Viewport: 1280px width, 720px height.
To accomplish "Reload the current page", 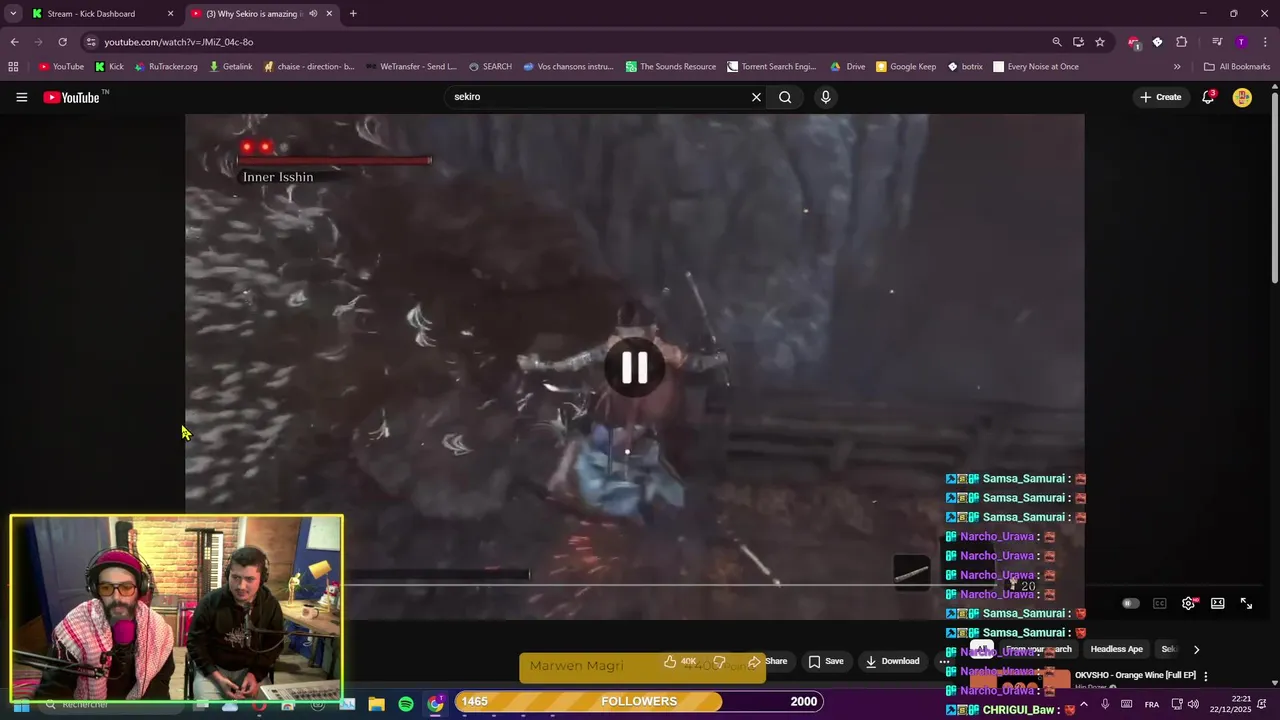I will point(62,42).
